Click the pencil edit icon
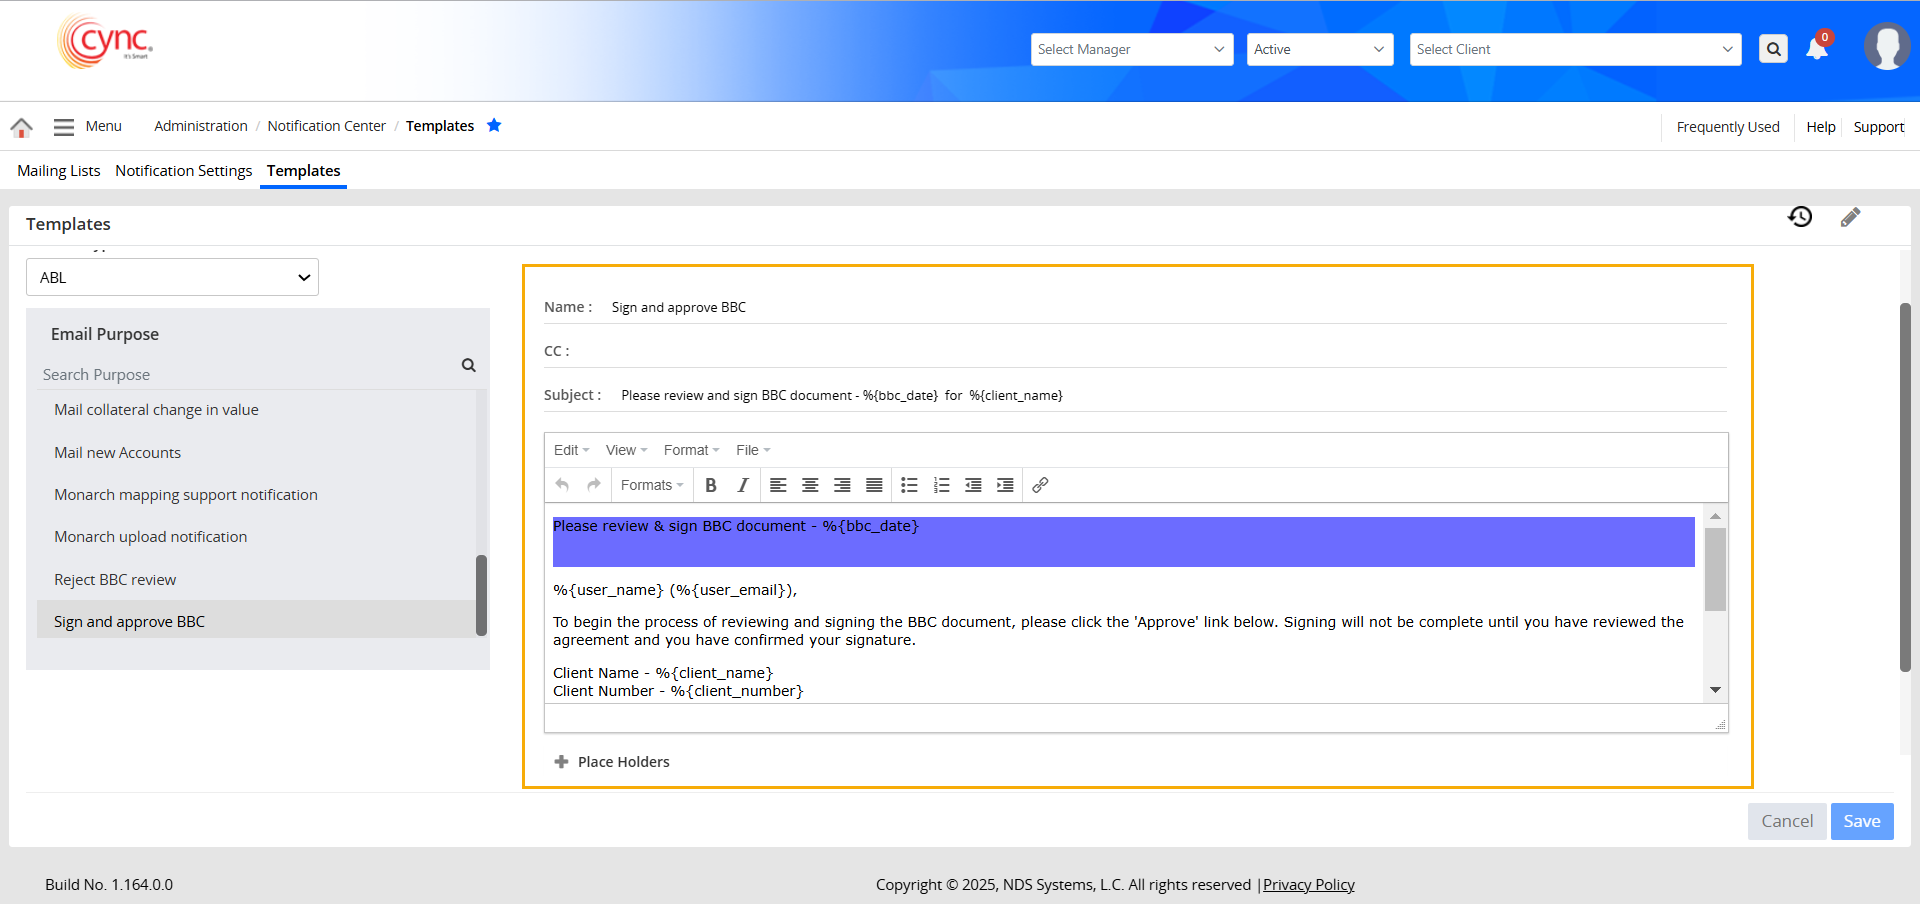The height and width of the screenshot is (904, 1920). click(x=1850, y=217)
